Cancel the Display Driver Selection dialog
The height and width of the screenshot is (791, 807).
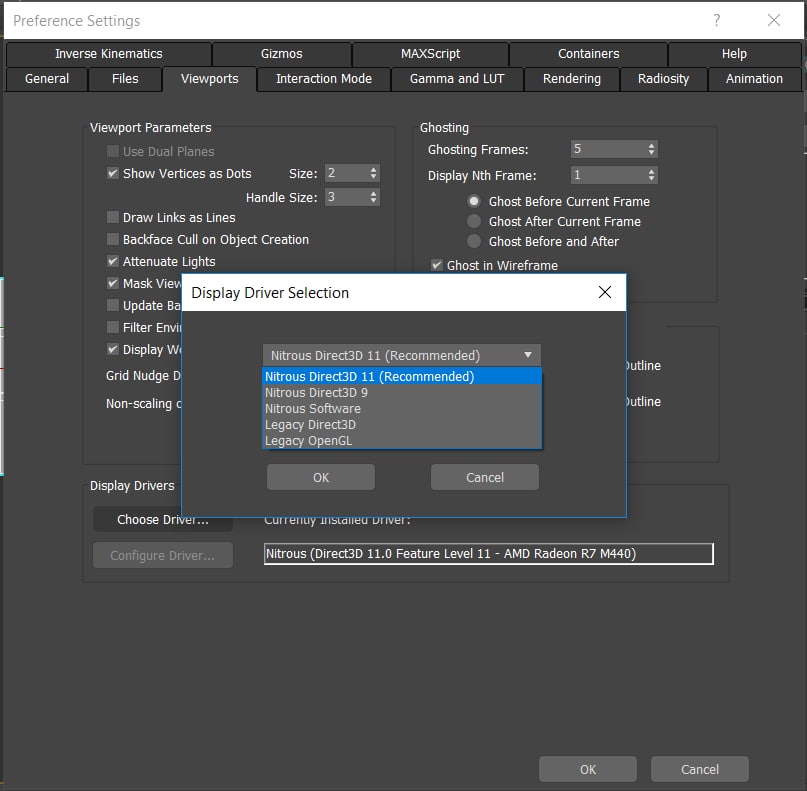click(485, 477)
